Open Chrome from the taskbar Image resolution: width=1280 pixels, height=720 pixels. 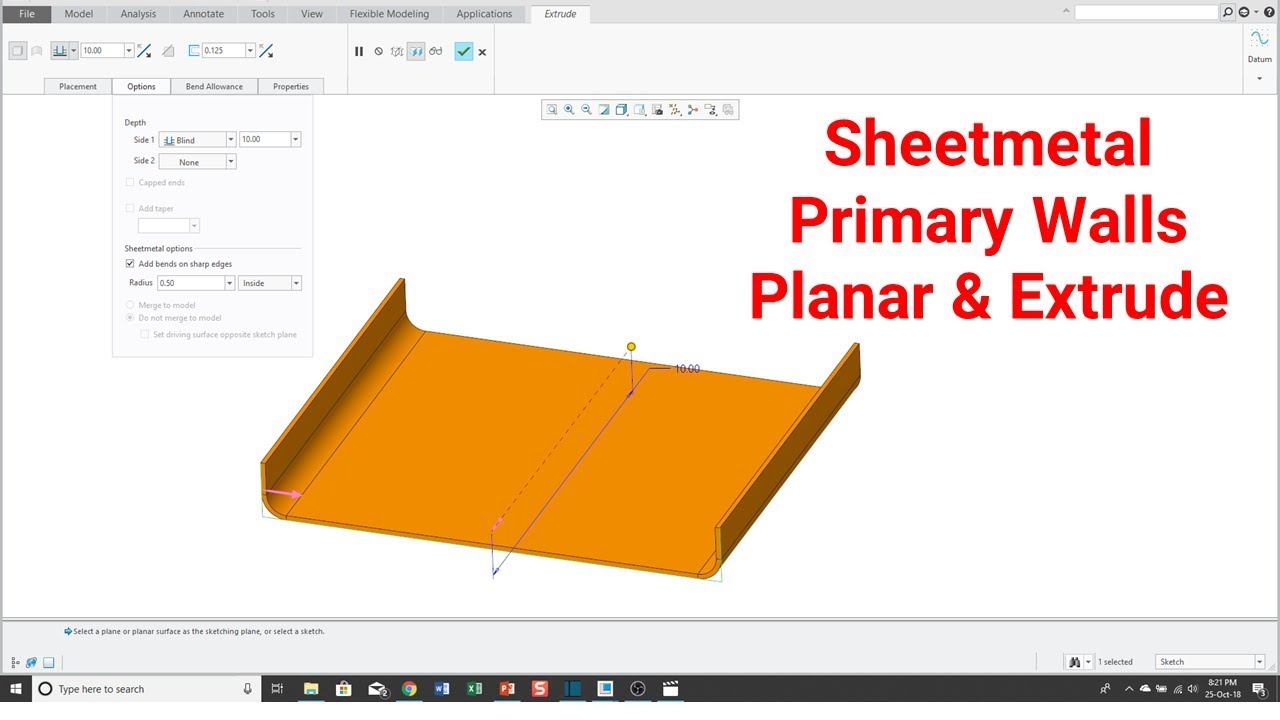click(409, 689)
